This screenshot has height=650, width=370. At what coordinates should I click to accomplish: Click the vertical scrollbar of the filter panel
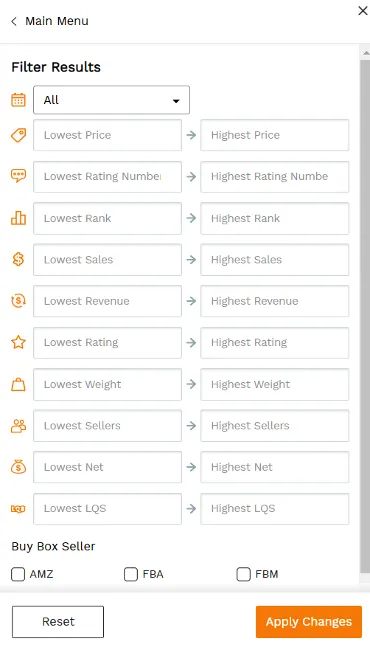[x=365, y=315]
